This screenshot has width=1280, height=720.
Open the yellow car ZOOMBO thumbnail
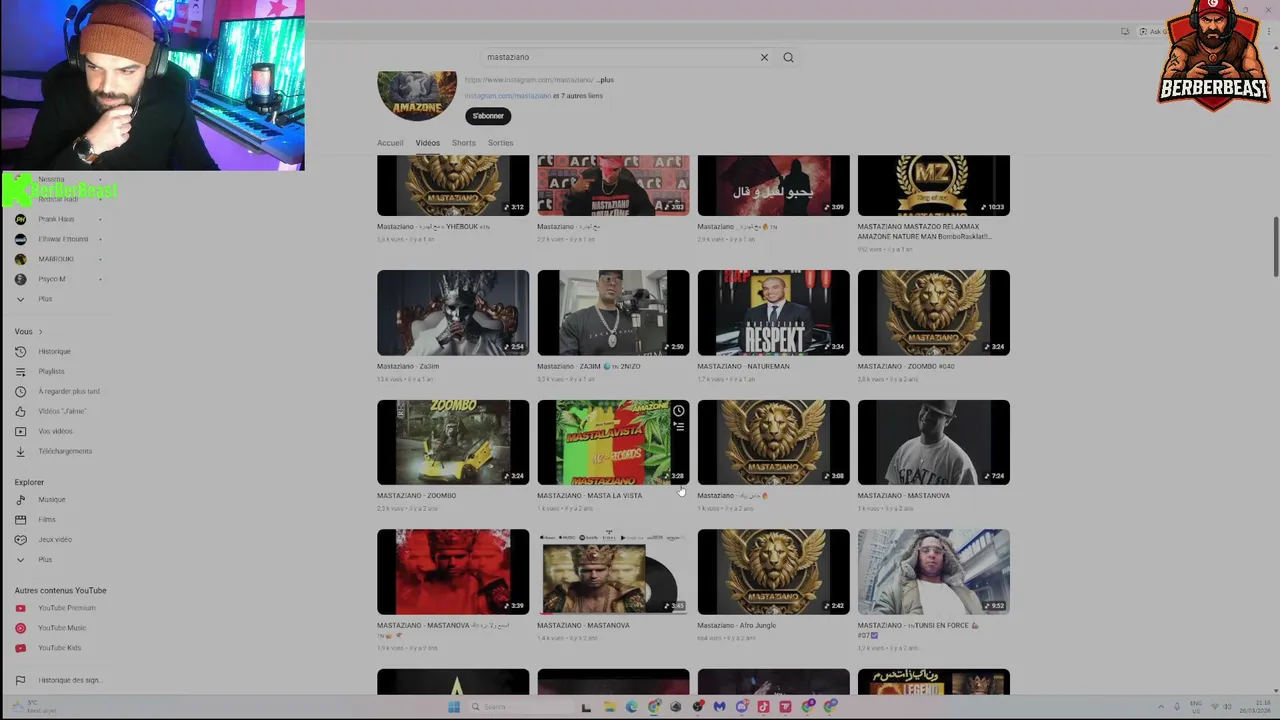pyautogui.click(x=453, y=442)
